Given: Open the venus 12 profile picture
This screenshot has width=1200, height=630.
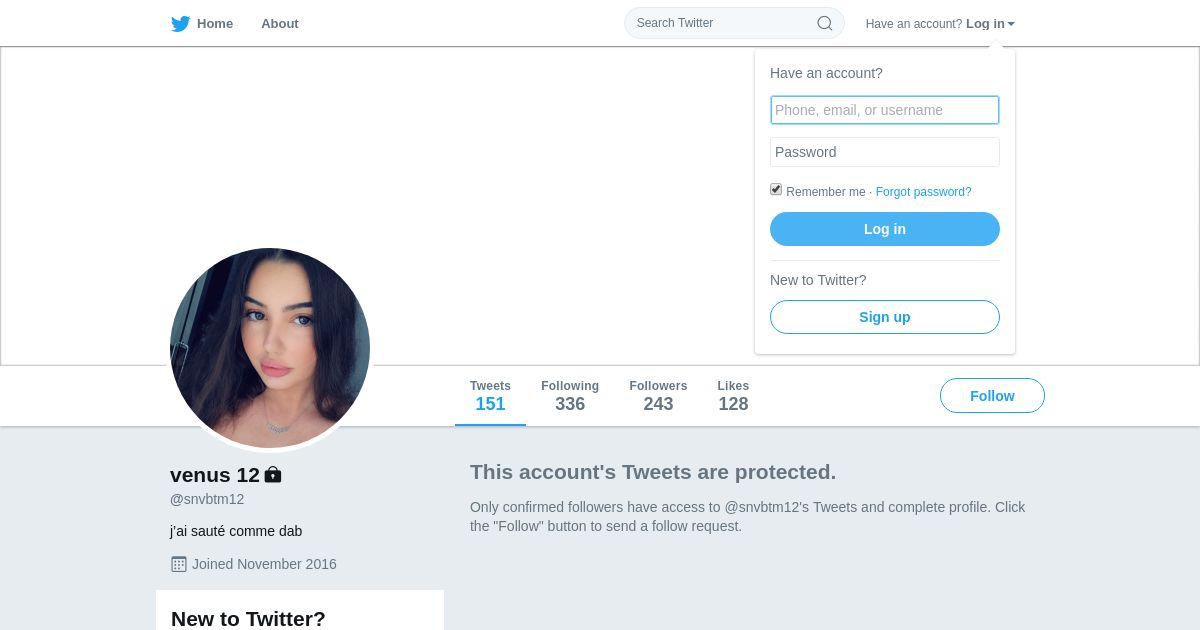Looking at the screenshot, I should [x=270, y=348].
